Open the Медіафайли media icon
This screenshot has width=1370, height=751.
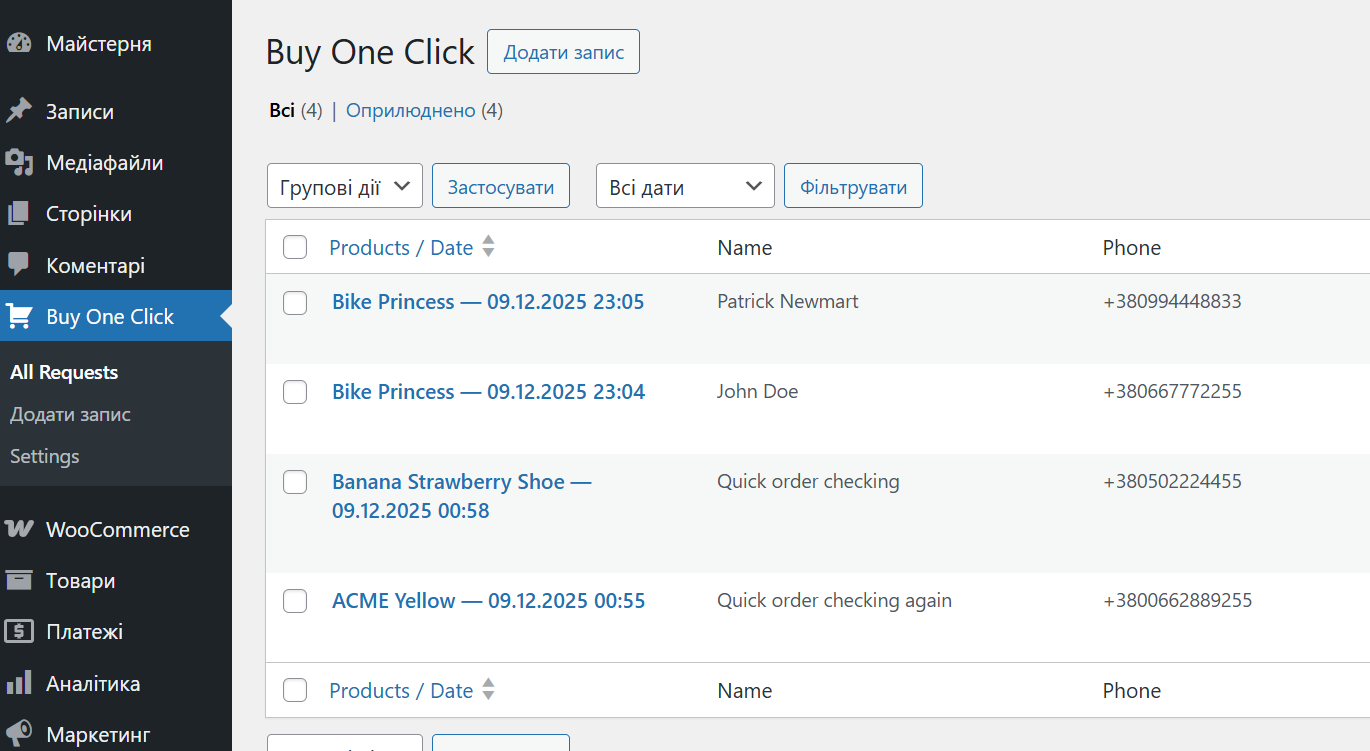click(x=18, y=162)
